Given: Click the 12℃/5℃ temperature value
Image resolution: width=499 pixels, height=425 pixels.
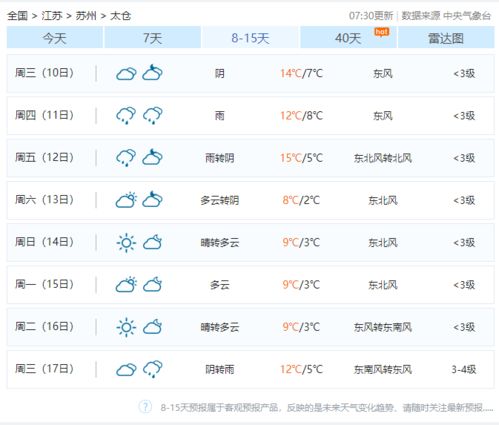Looking at the screenshot, I should (301, 369).
